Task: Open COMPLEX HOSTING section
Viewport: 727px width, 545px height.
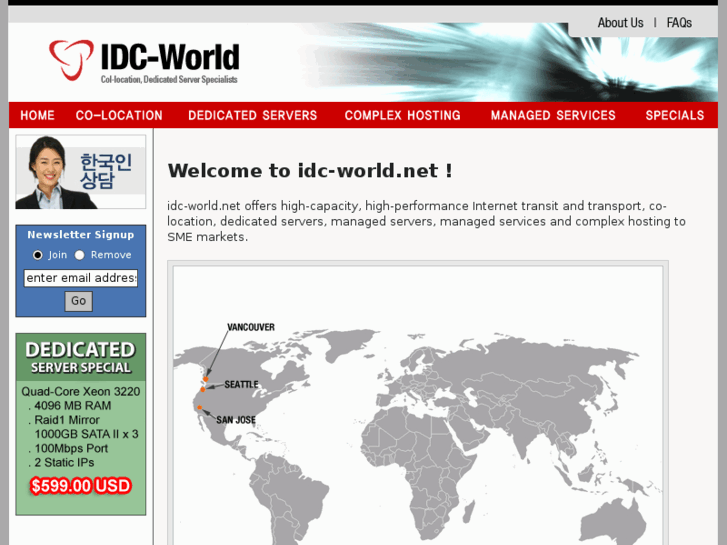Action: (x=402, y=115)
